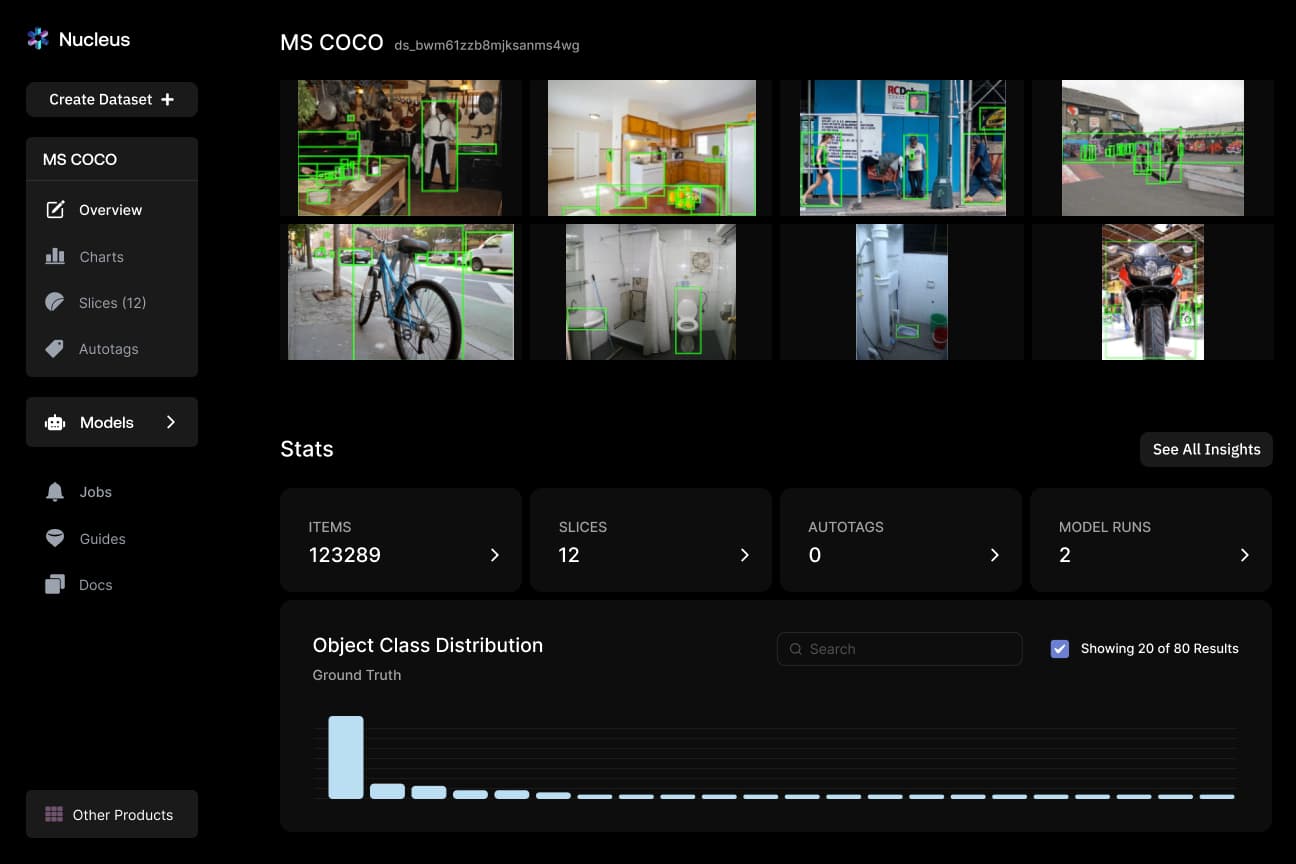Image resolution: width=1296 pixels, height=864 pixels.
Task: Click the Overview pencil-edit icon
Action: [x=55, y=210]
